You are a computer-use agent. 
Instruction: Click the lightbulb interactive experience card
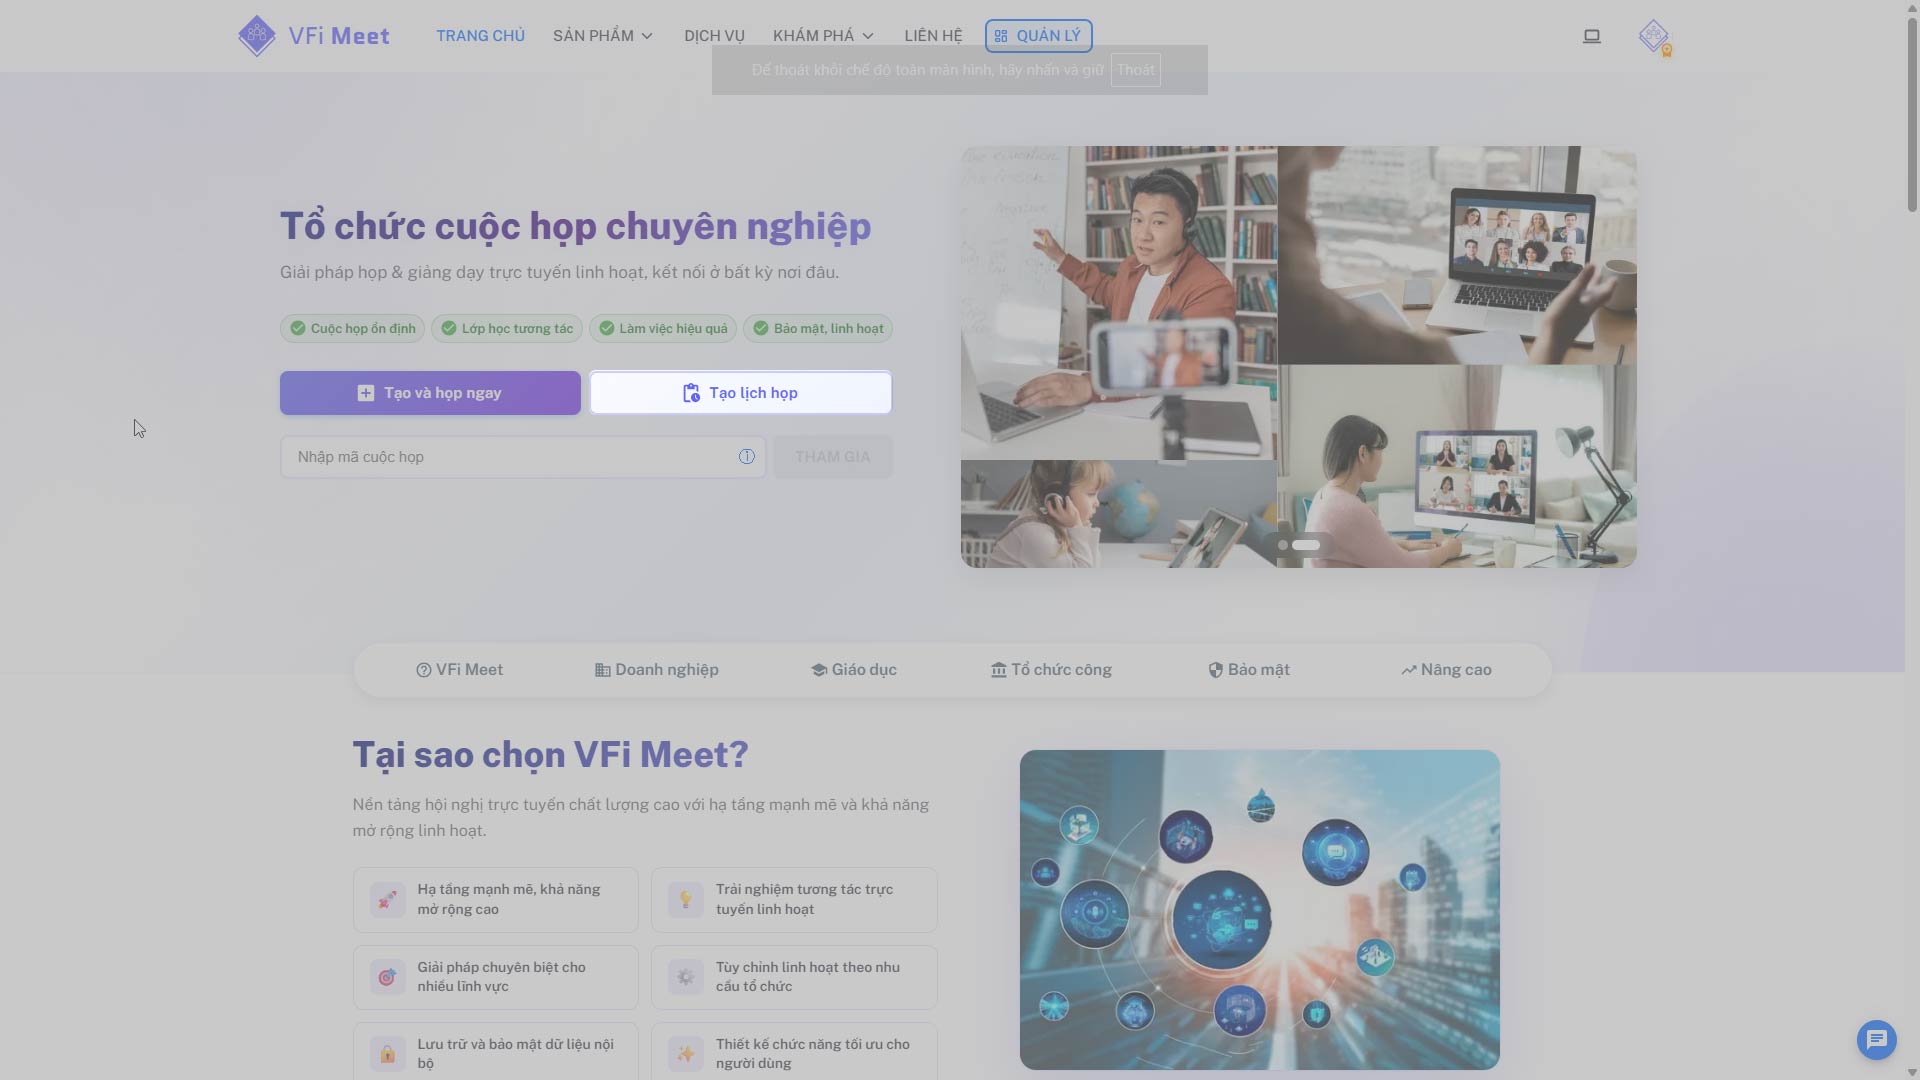click(794, 899)
